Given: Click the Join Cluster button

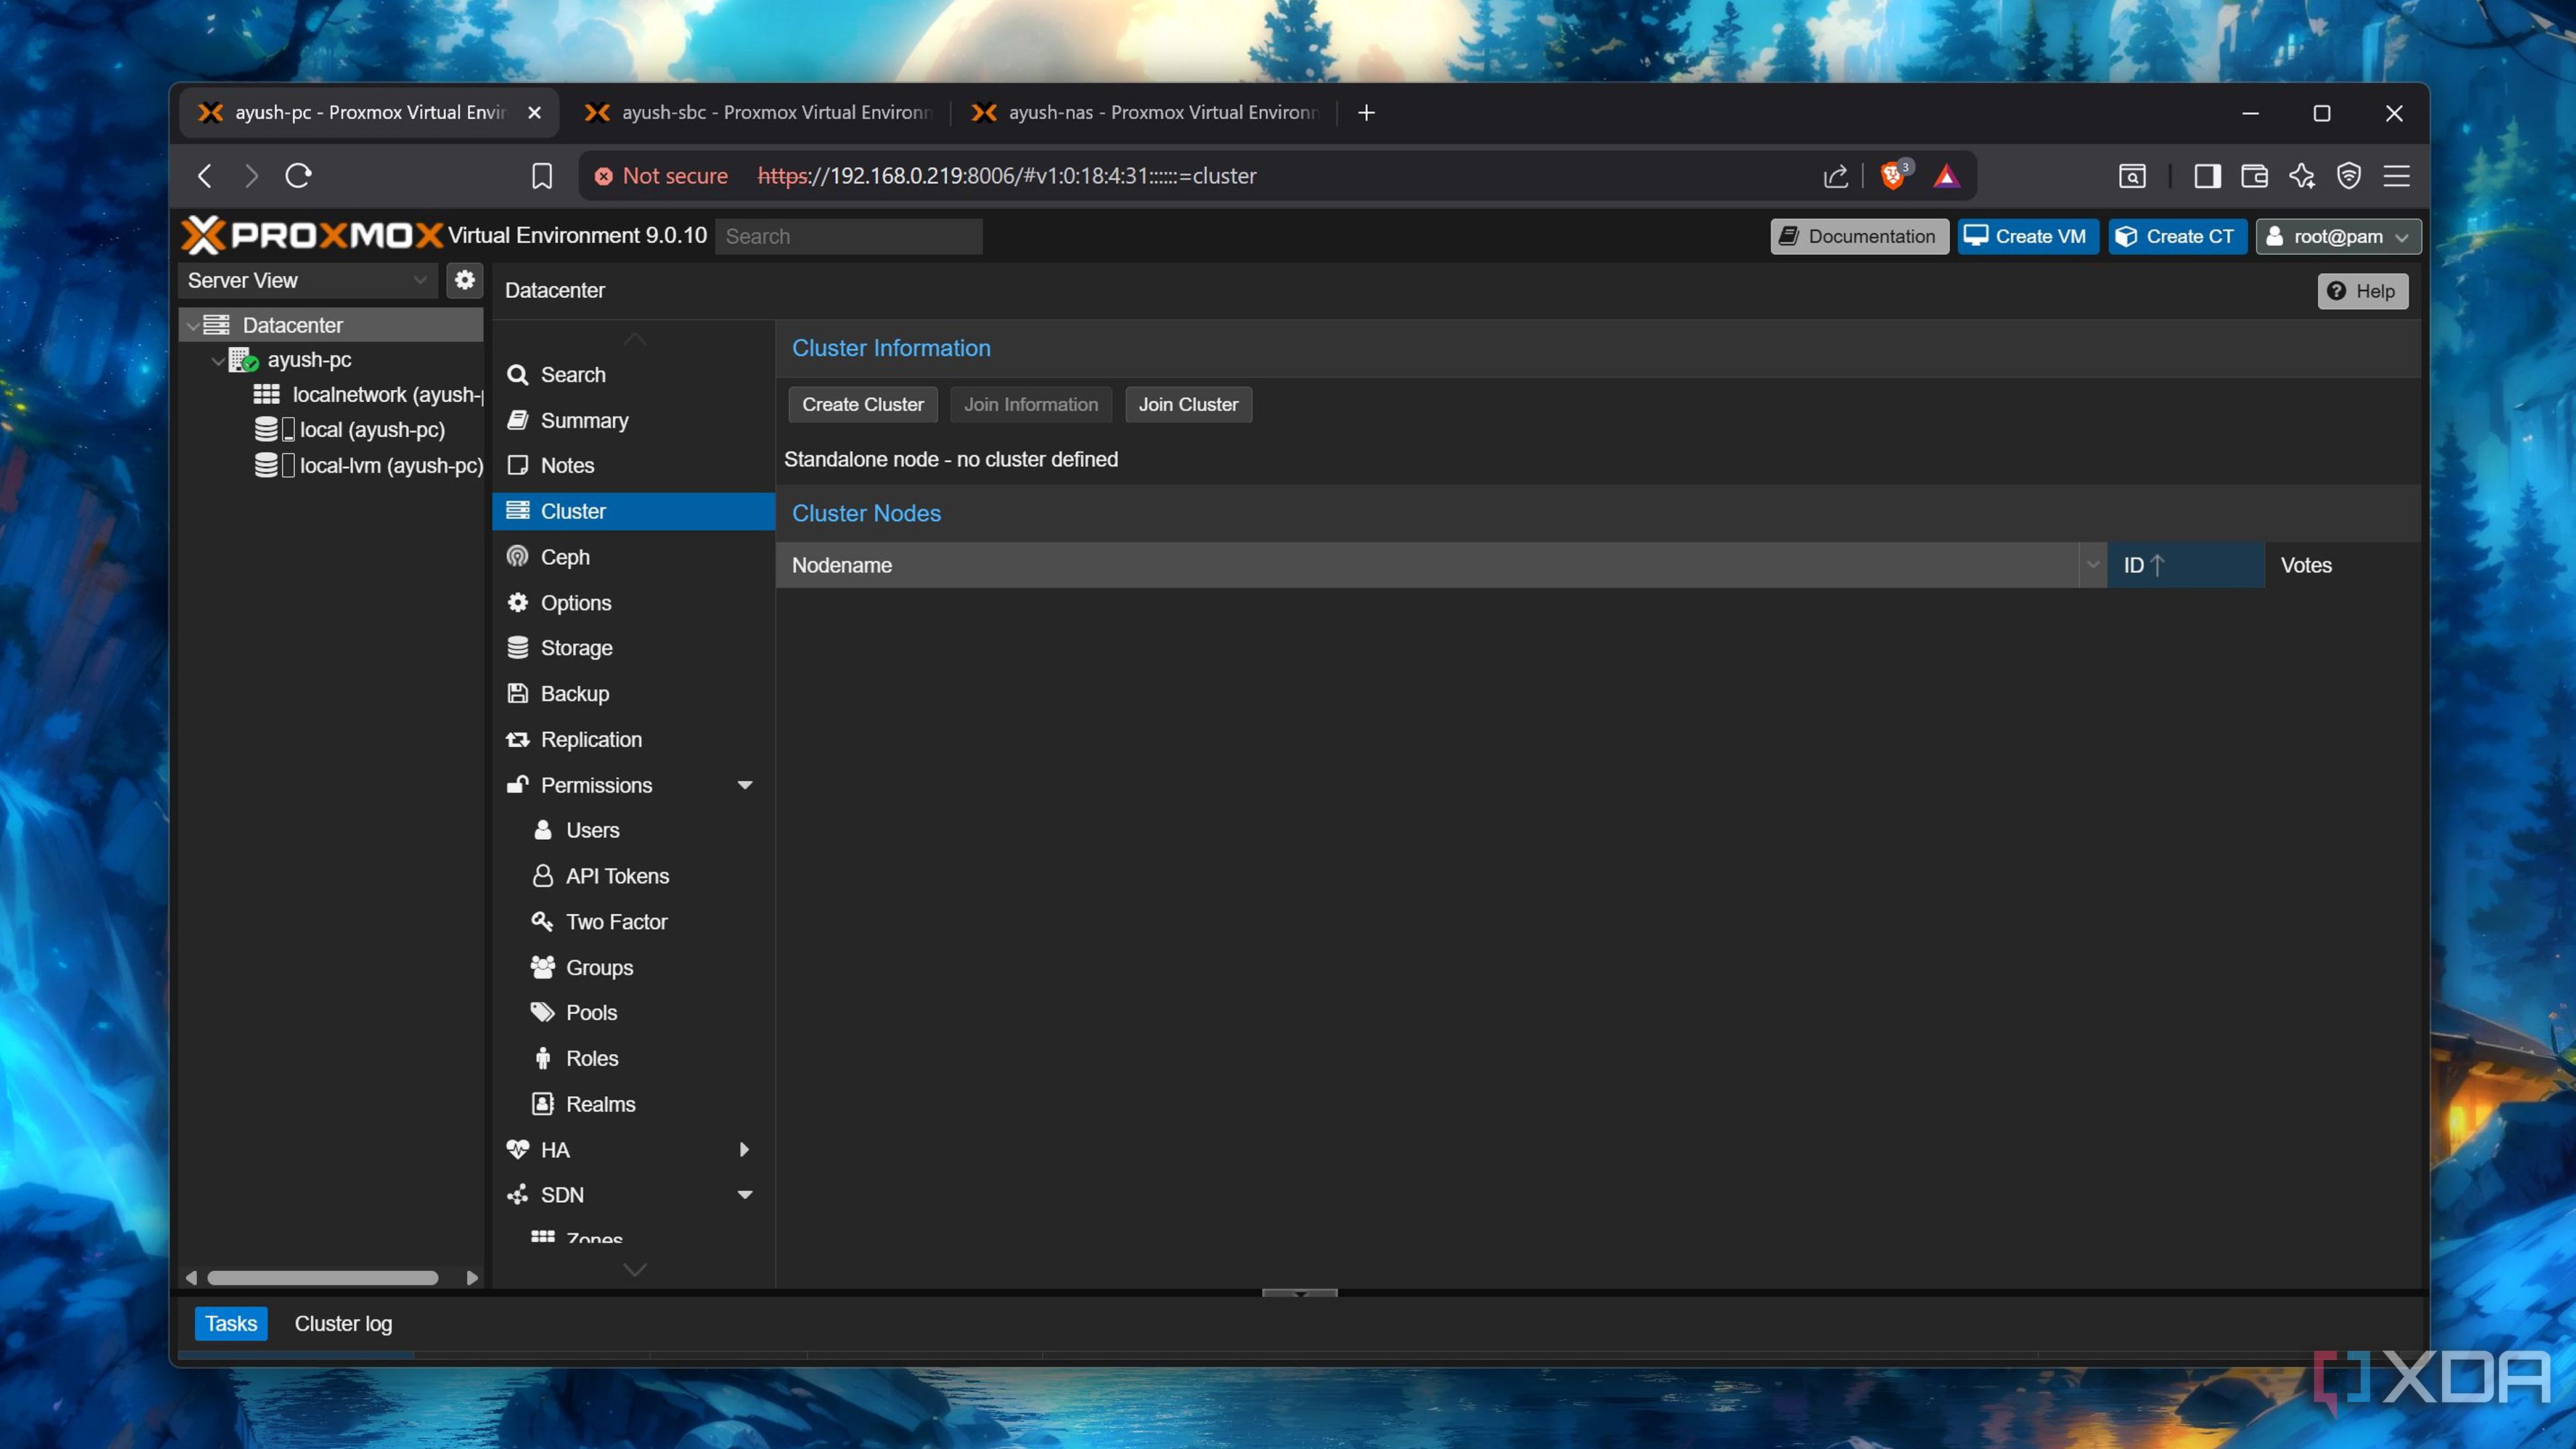Looking at the screenshot, I should (x=1188, y=405).
